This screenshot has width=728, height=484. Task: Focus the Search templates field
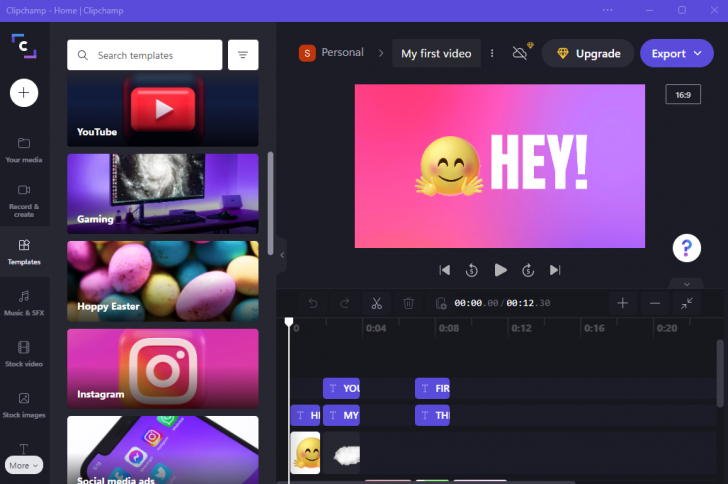click(x=144, y=55)
